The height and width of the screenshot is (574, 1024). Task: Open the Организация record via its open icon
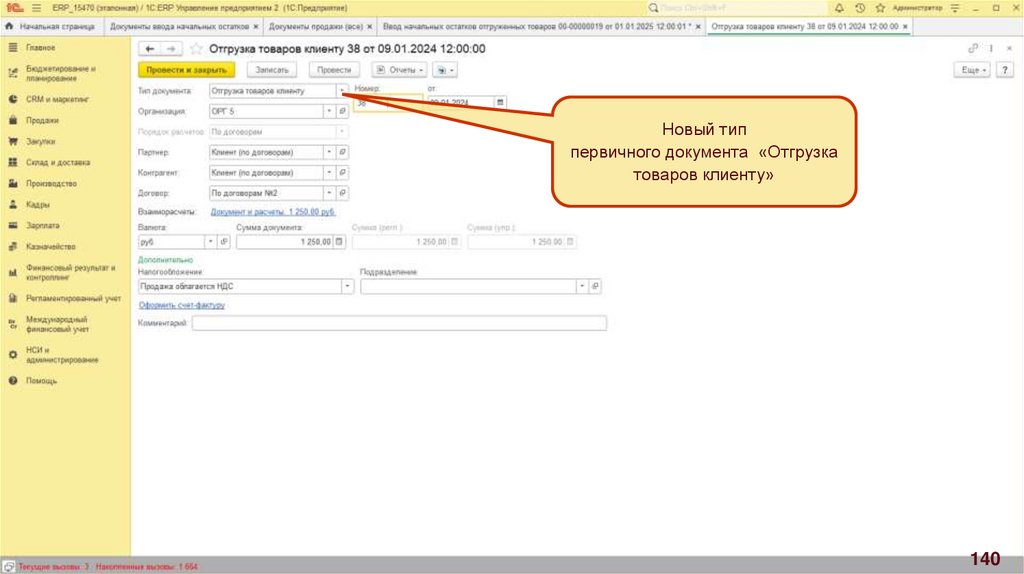(x=342, y=111)
